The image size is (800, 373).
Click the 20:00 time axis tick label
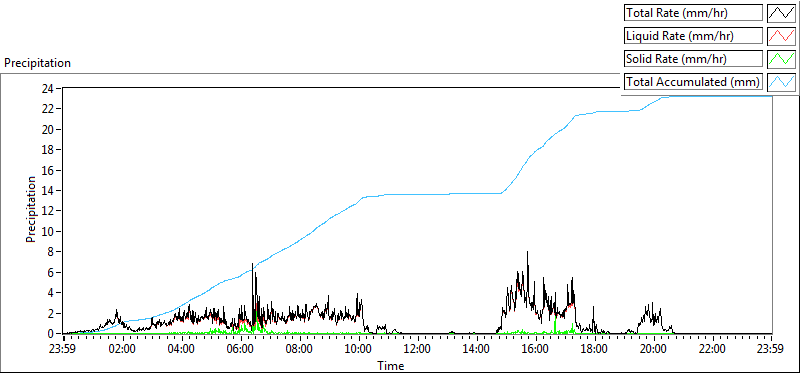coord(653,350)
